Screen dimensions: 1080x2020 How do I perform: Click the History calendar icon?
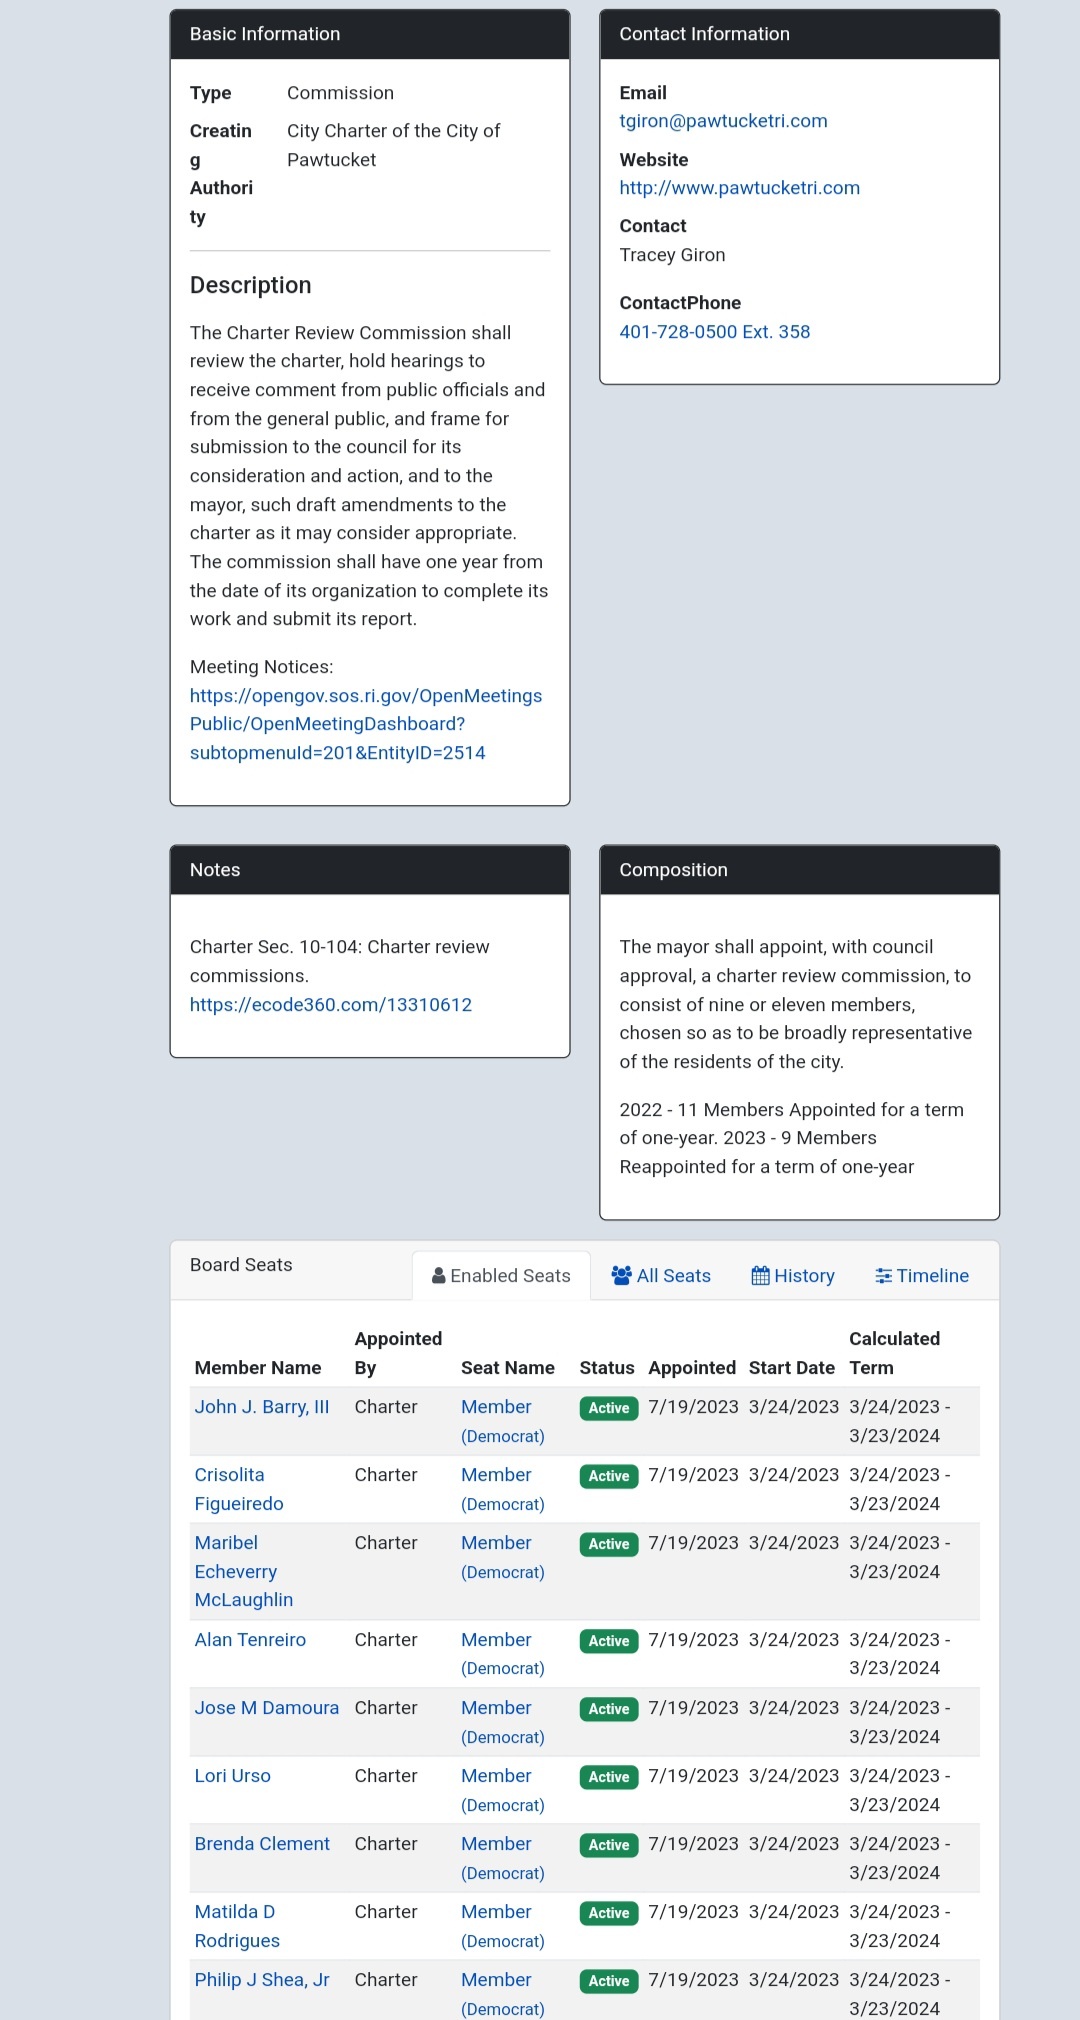[x=760, y=1276]
